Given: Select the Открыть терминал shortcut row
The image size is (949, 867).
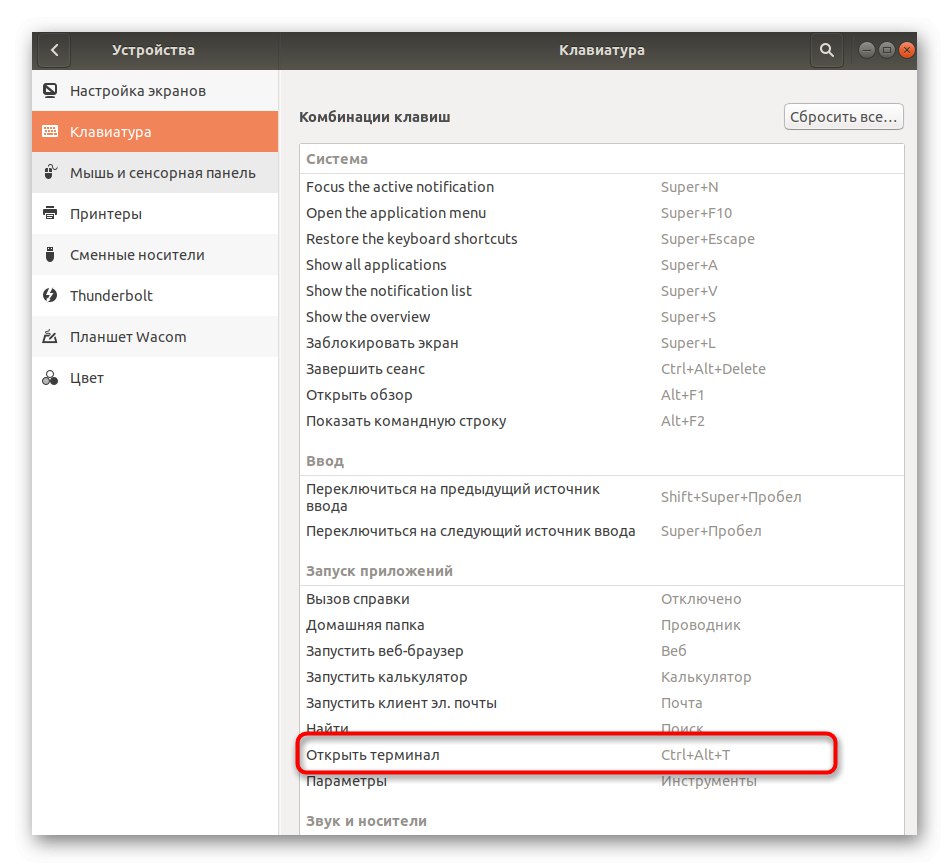Looking at the screenshot, I should [x=566, y=755].
